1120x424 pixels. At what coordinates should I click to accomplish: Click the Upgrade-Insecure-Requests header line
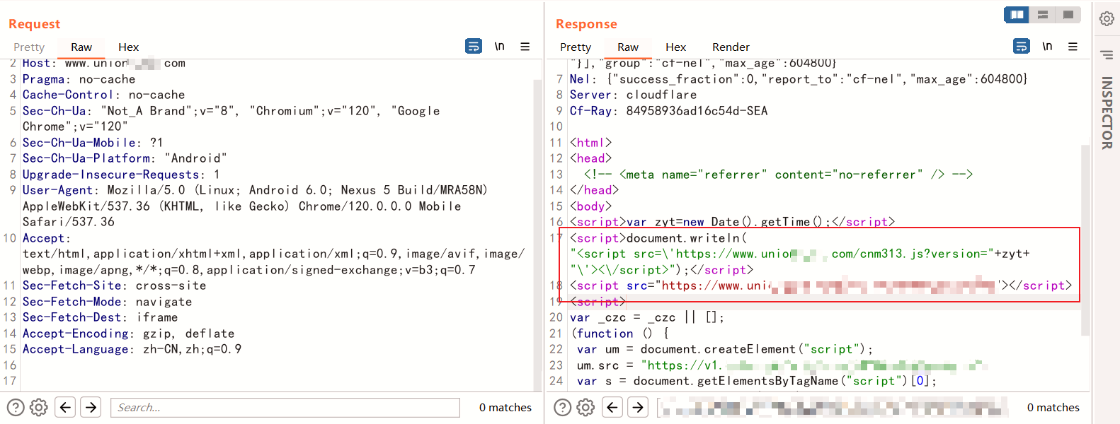tap(121, 174)
